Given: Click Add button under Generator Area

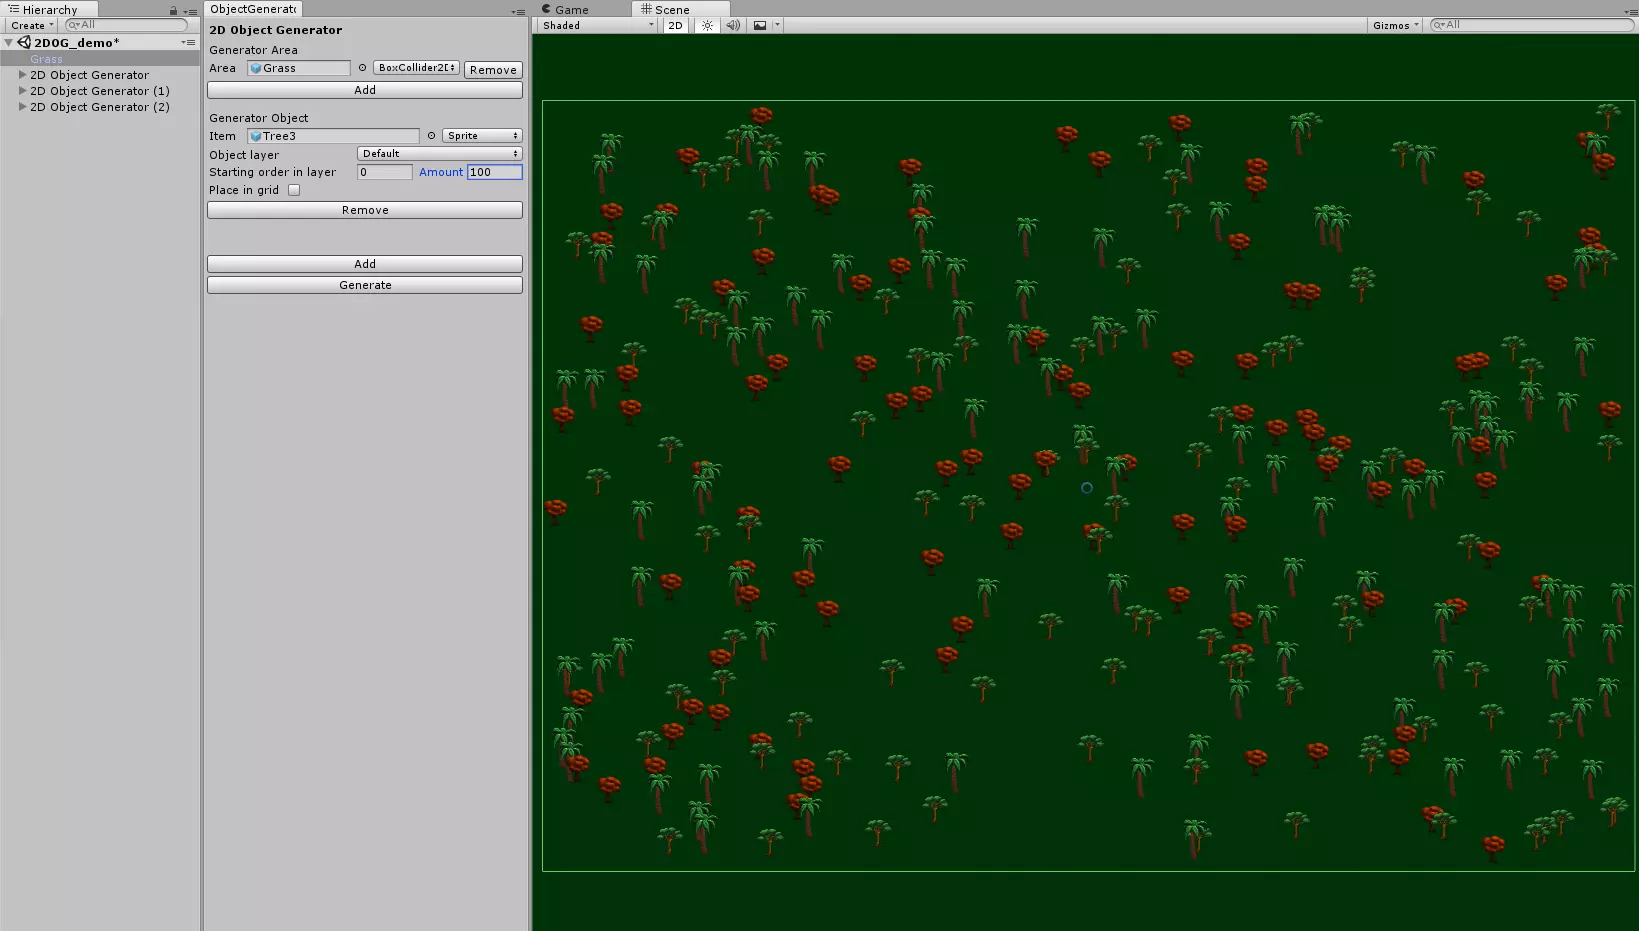Looking at the screenshot, I should (x=365, y=90).
